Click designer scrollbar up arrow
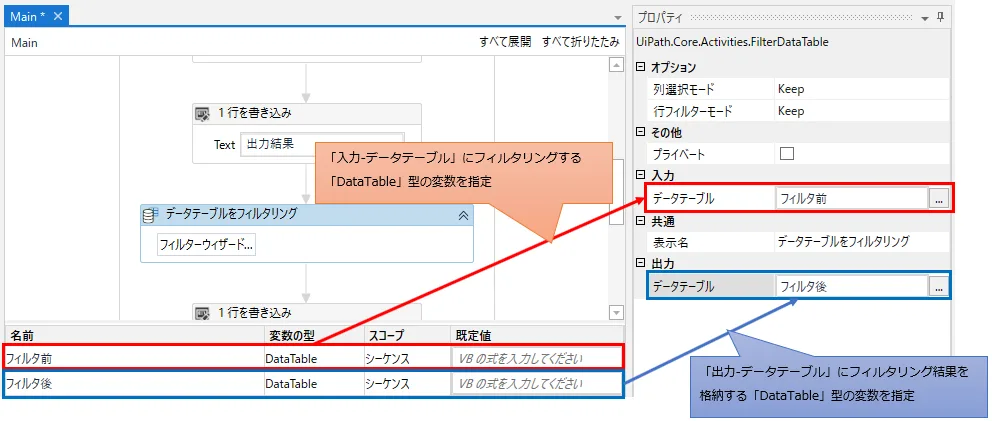 (616, 65)
